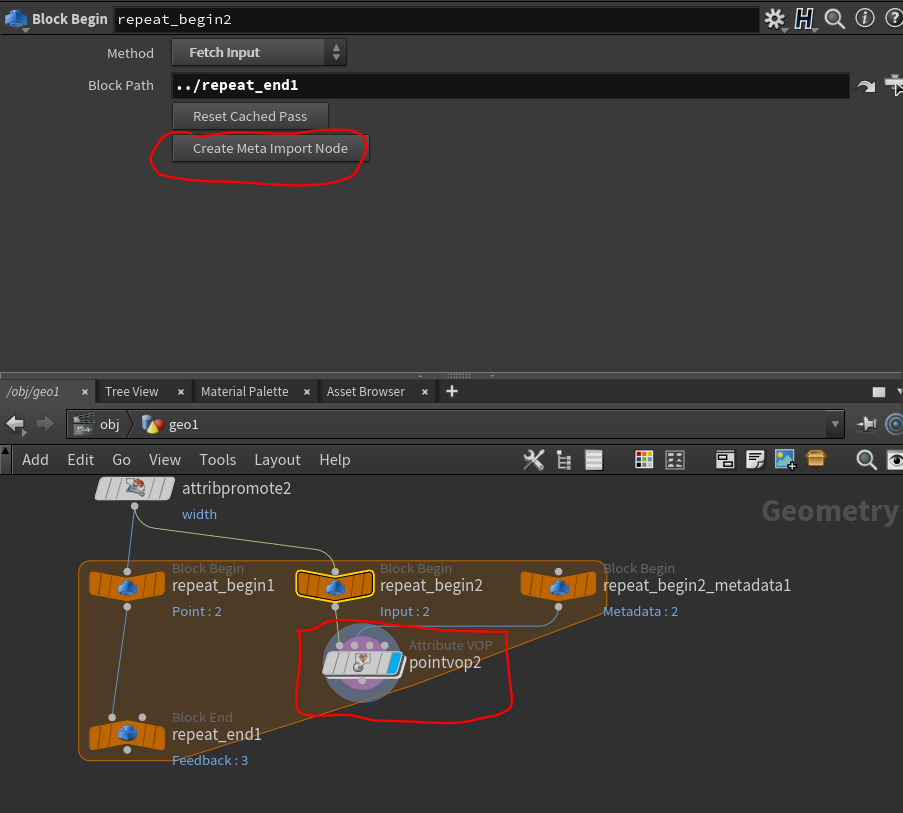Open the Method dropdown showing Fetch Input

pos(258,52)
